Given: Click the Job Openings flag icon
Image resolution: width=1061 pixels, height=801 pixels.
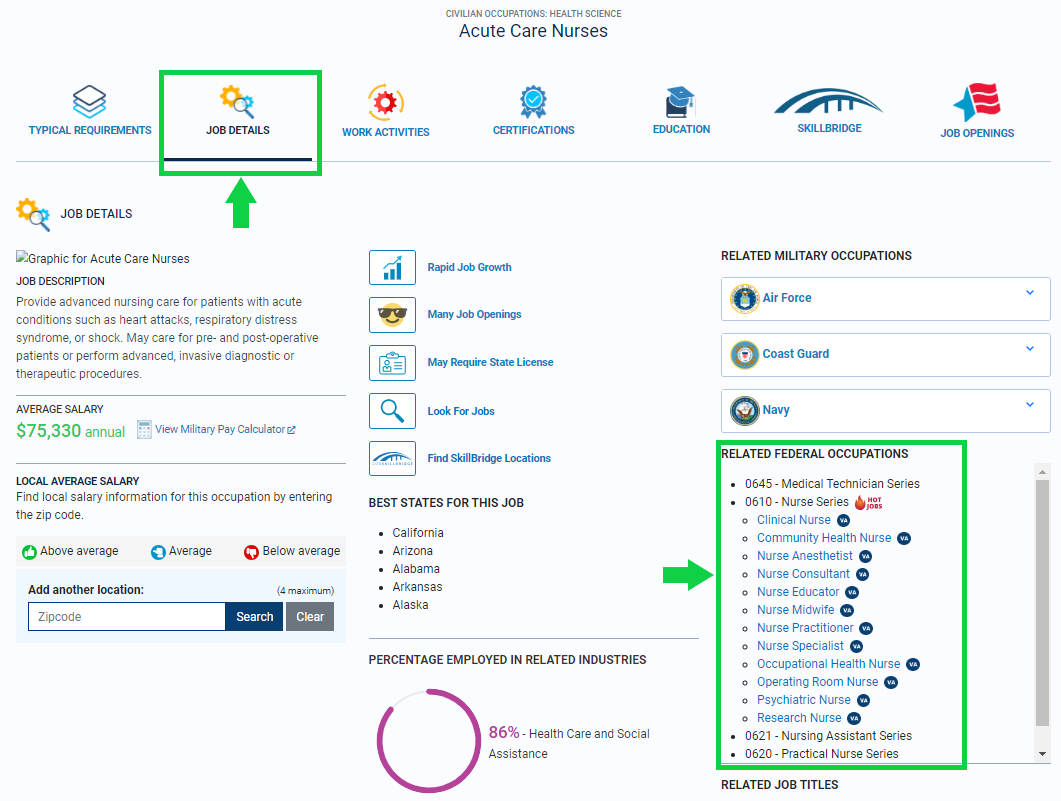Looking at the screenshot, I should pos(977,102).
